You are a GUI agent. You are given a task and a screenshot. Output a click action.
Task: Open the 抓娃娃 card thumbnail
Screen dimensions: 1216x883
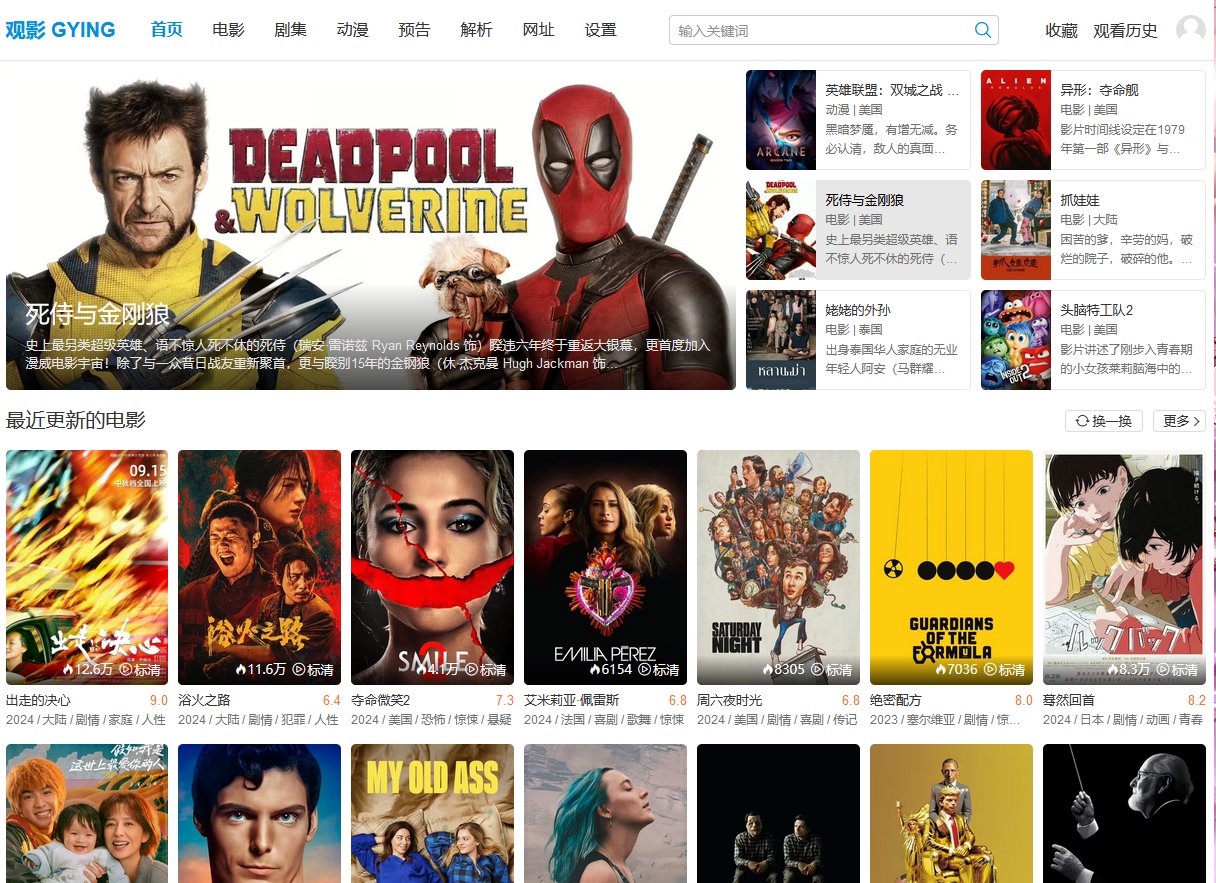[1016, 230]
